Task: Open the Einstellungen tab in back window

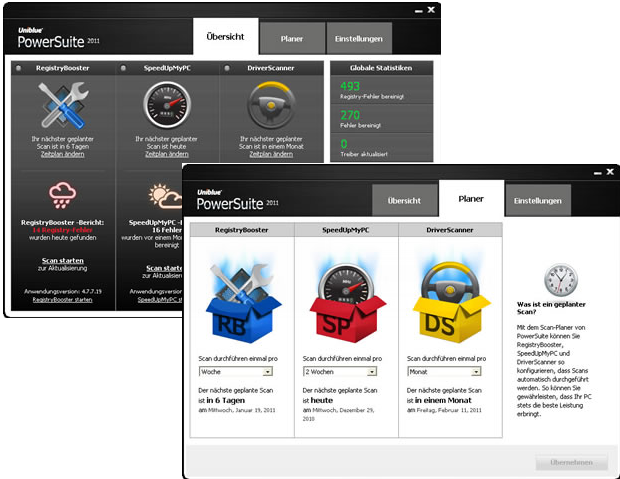Action: (359, 38)
